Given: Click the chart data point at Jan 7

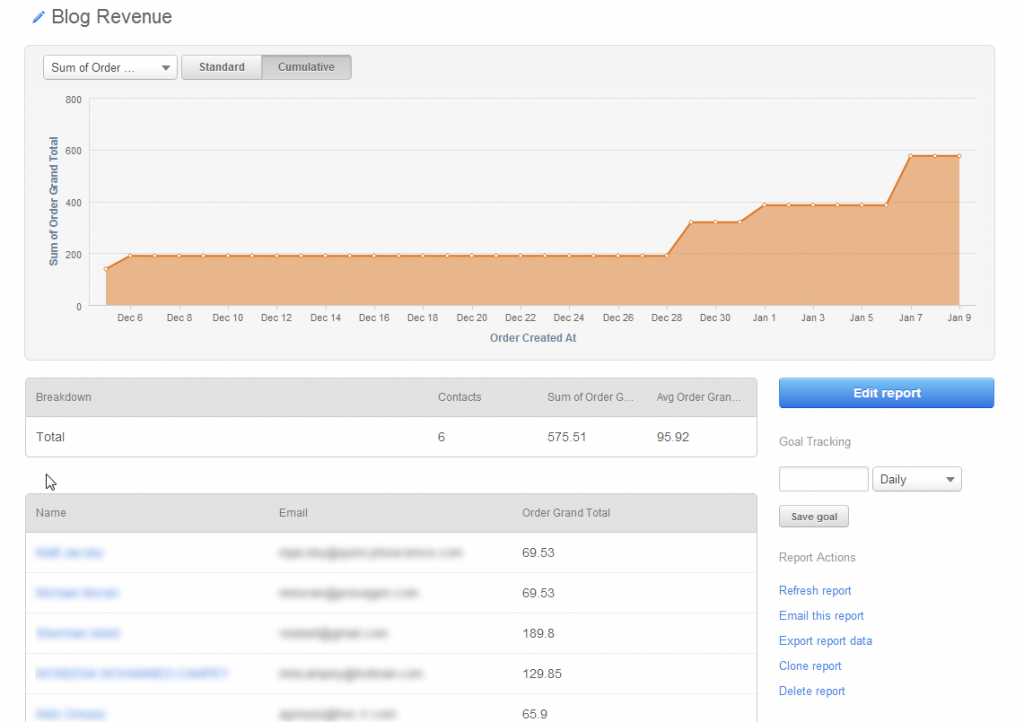Looking at the screenshot, I should 910,156.
